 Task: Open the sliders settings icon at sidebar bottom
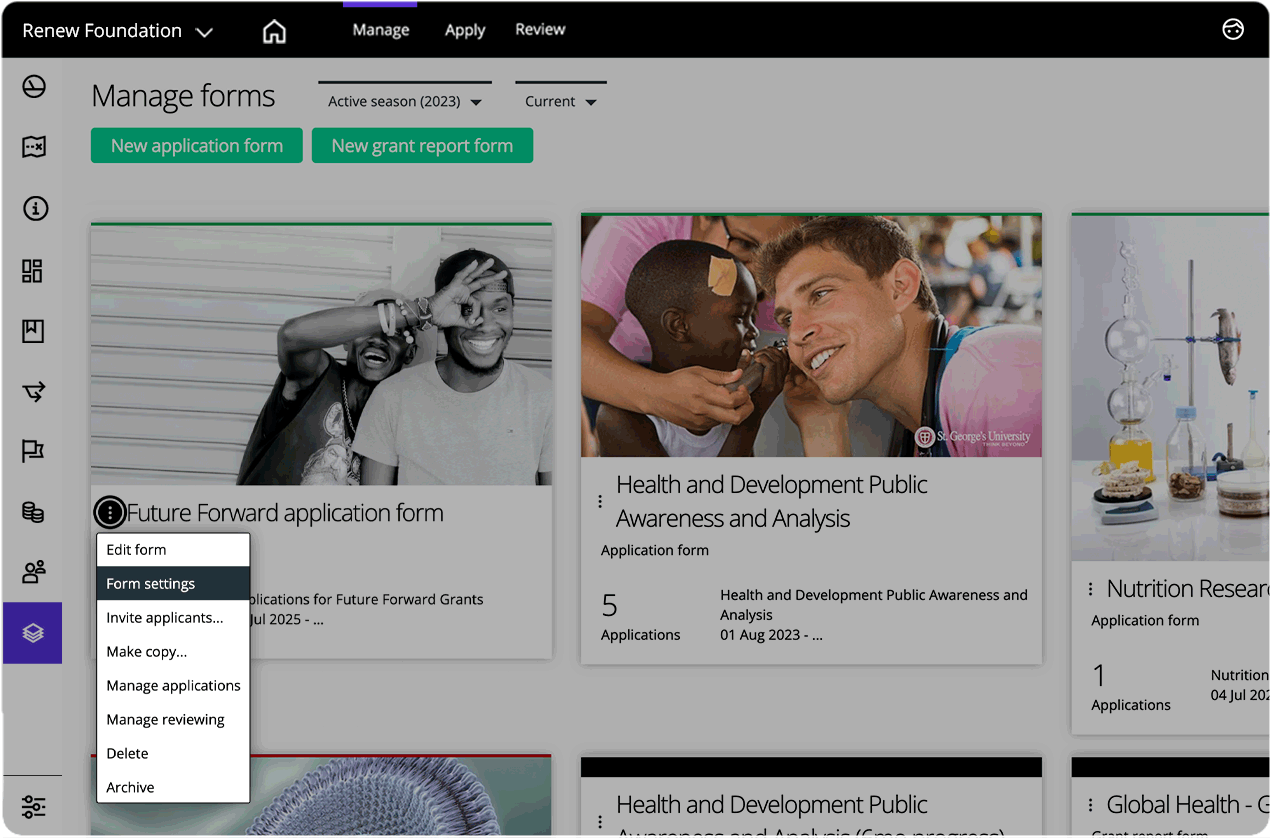33,806
